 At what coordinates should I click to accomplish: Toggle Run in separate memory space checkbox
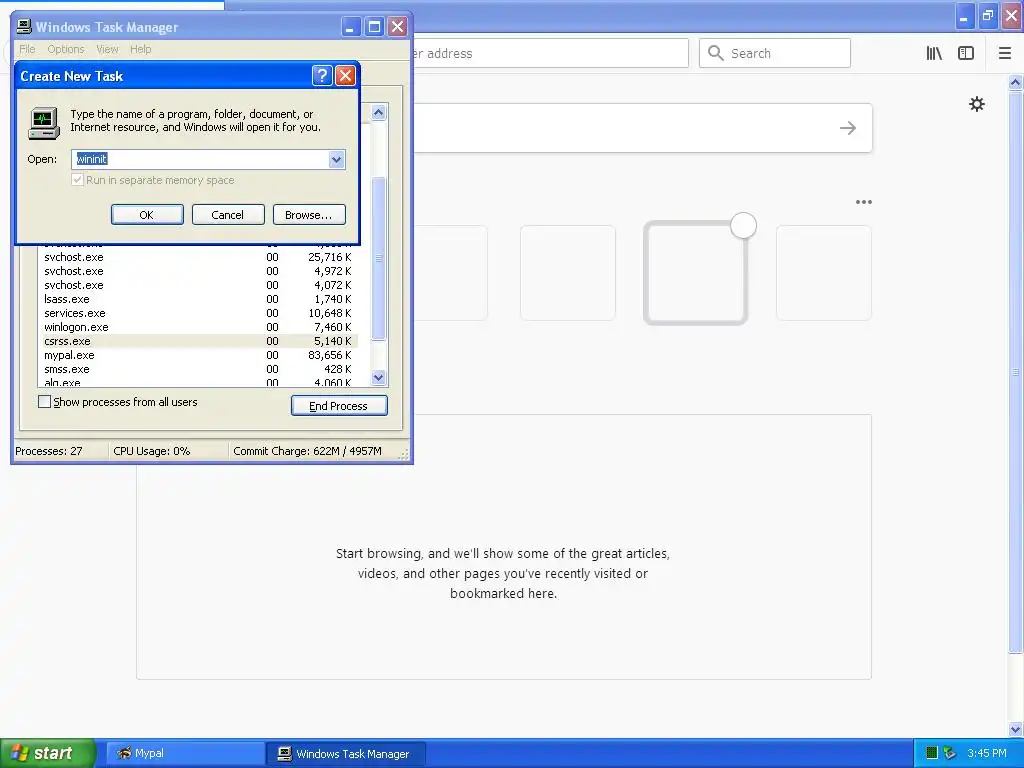click(77, 180)
